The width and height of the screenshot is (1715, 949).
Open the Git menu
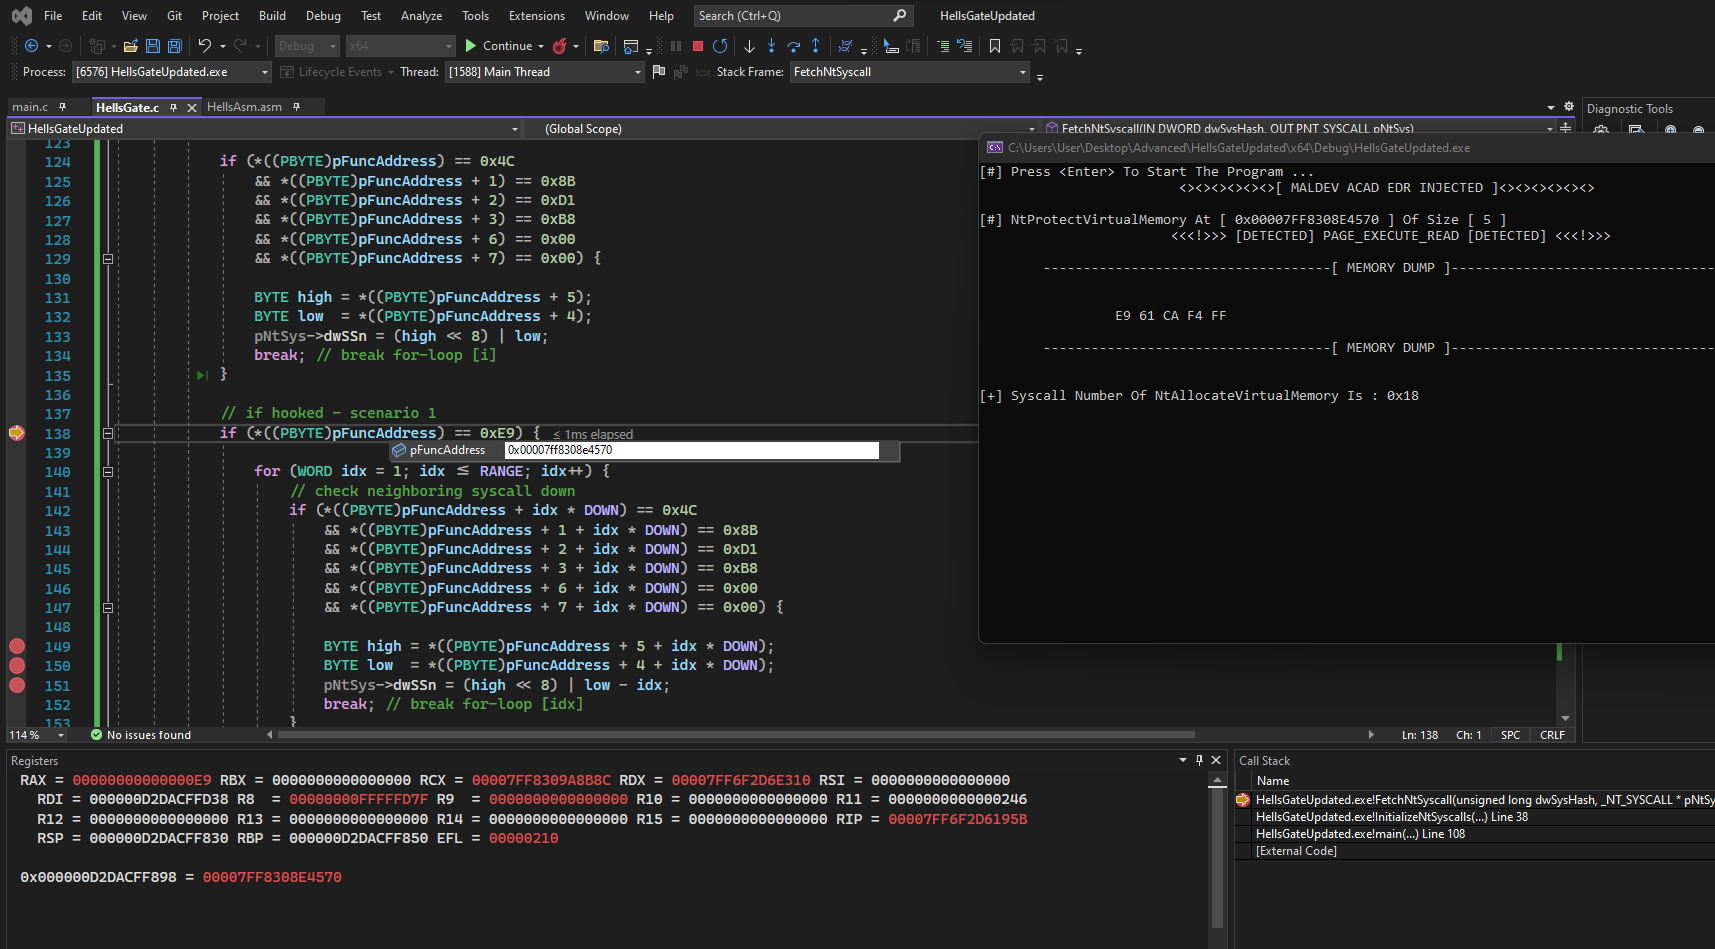pos(174,16)
